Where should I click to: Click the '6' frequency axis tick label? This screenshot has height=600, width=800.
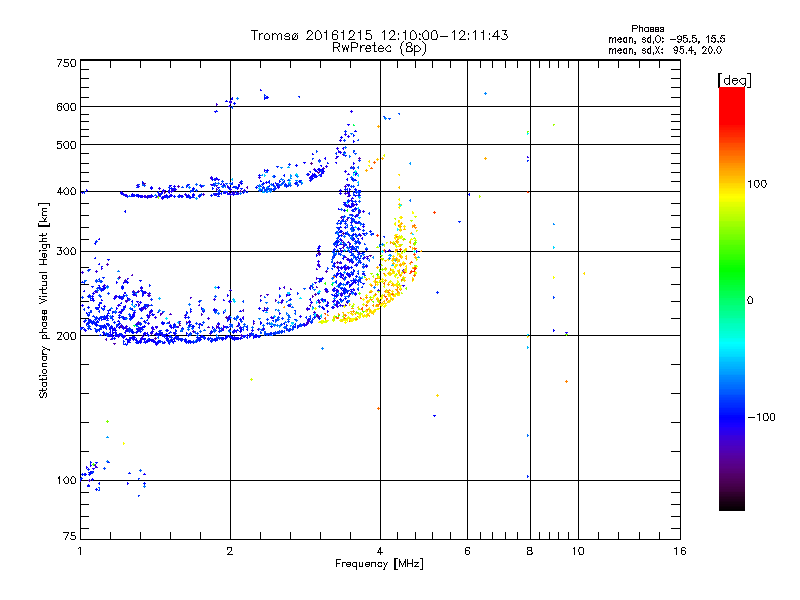click(x=467, y=551)
